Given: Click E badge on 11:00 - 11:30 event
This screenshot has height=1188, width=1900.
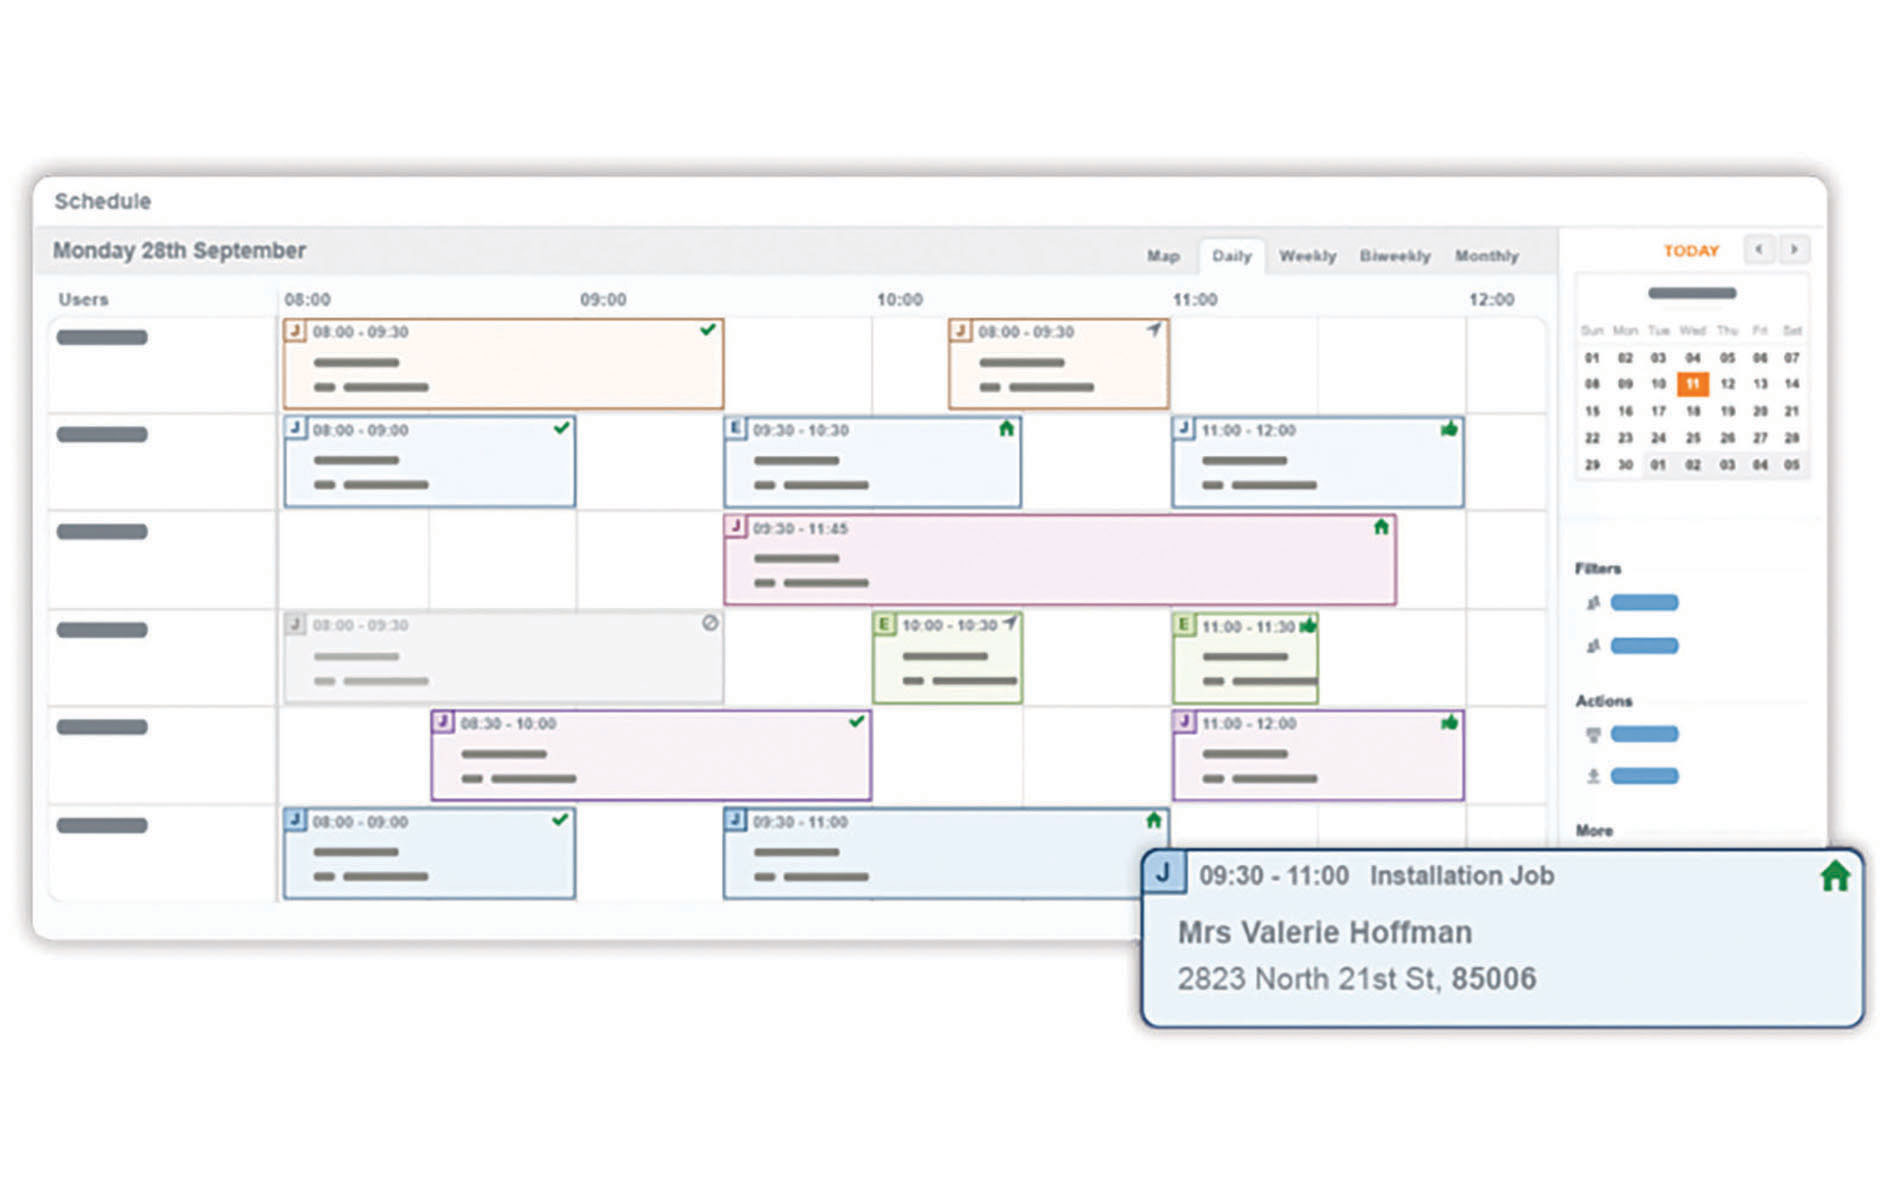Looking at the screenshot, I should 1184,625.
